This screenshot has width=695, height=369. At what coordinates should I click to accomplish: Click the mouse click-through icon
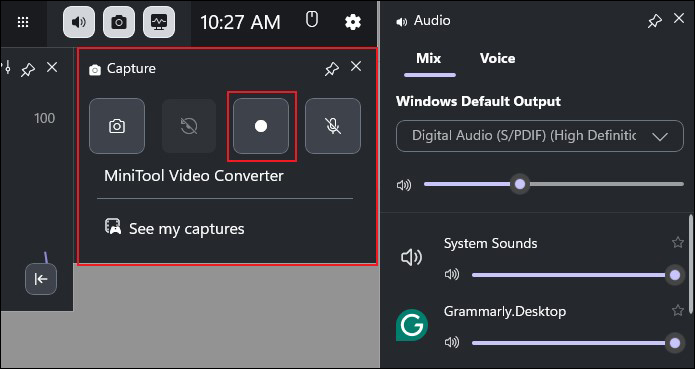tap(312, 20)
